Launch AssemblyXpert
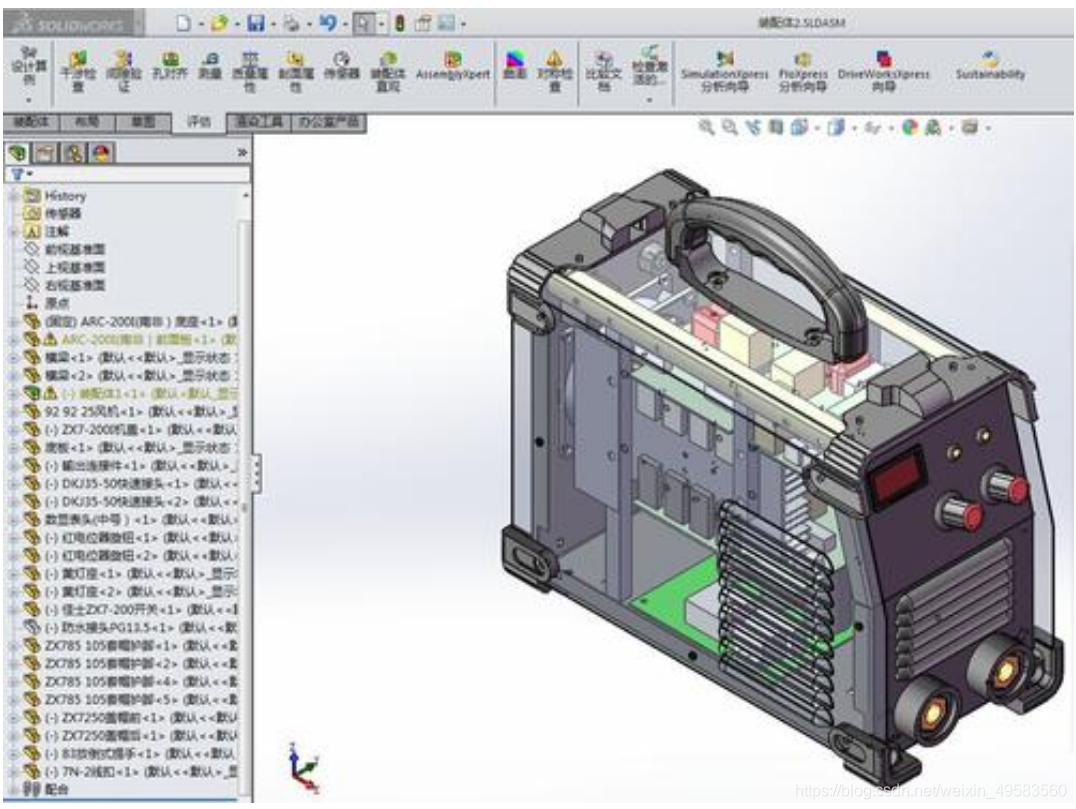Viewport: 1076px width, 809px height. (453, 66)
